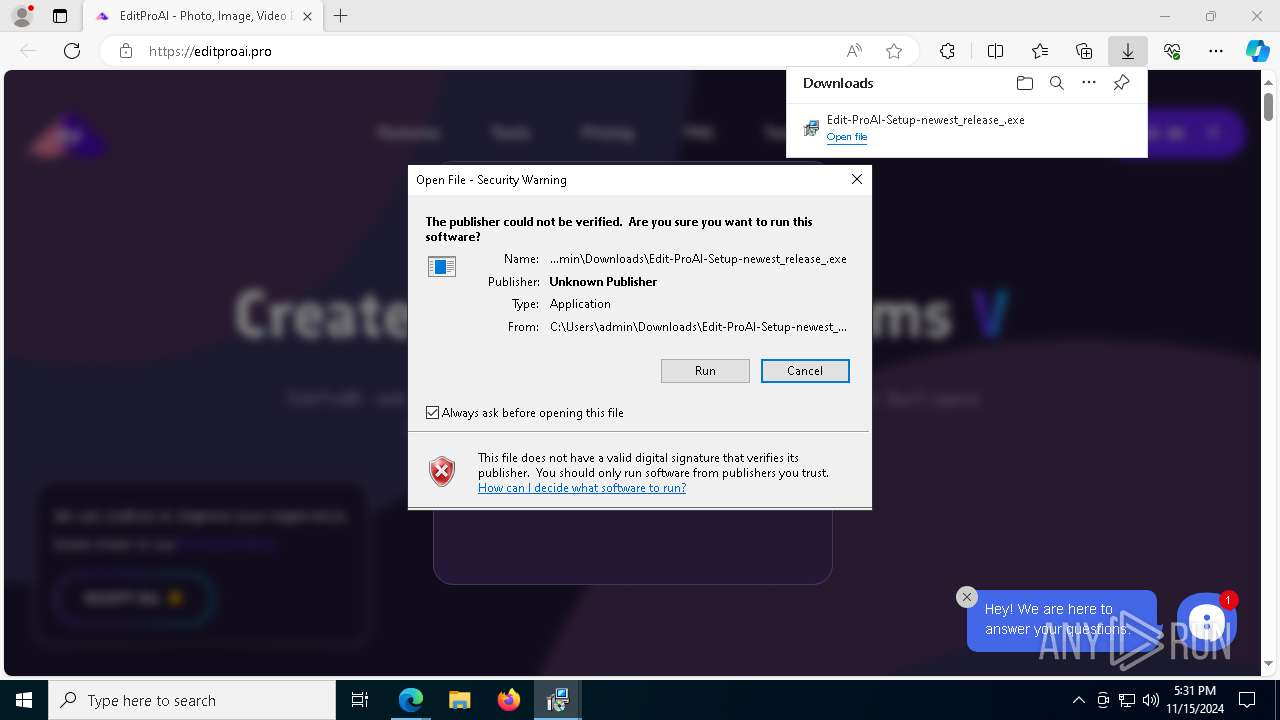Show hidden tray icons chevron
Viewport: 1280px width, 720px height.
pyautogui.click(x=1078, y=700)
